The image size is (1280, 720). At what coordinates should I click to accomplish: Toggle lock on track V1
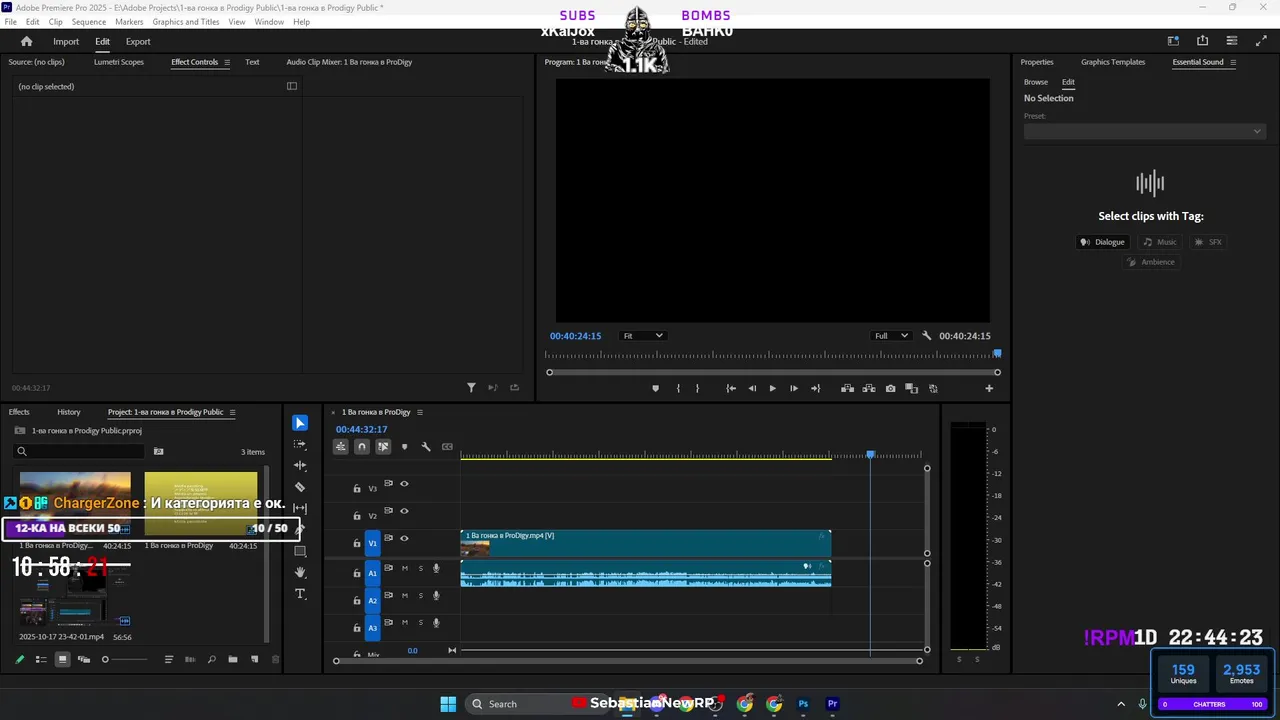pyautogui.click(x=357, y=543)
